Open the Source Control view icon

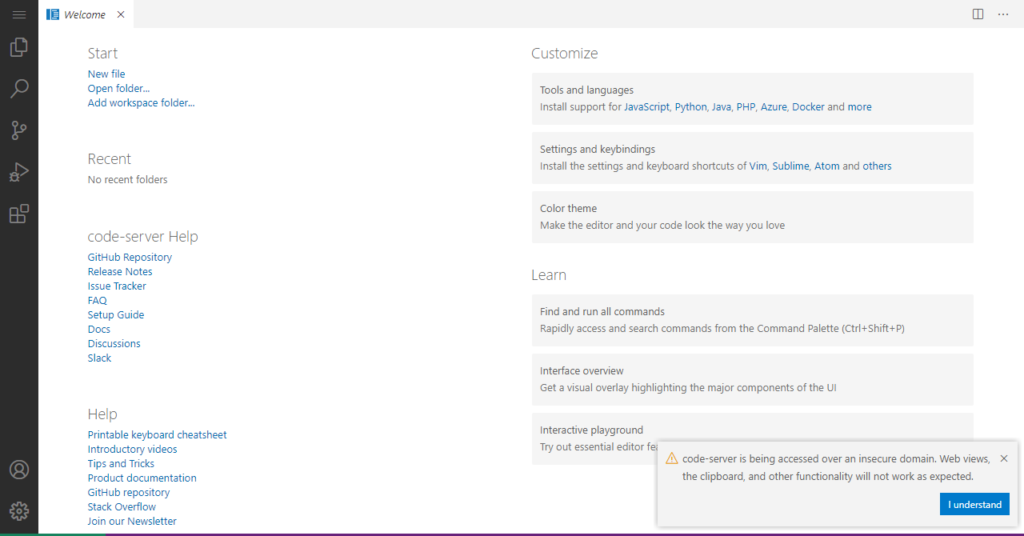pyautogui.click(x=19, y=130)
